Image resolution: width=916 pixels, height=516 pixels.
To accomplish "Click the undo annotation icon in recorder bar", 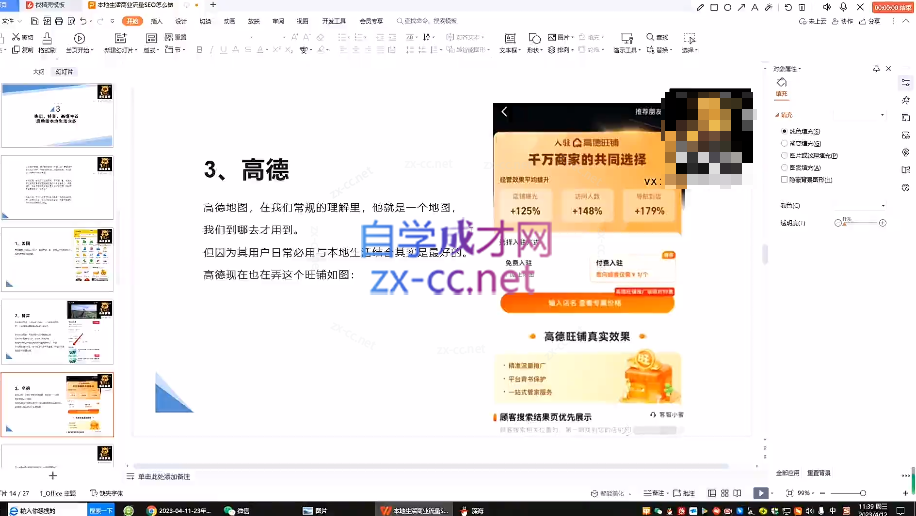I will point(788,7).
